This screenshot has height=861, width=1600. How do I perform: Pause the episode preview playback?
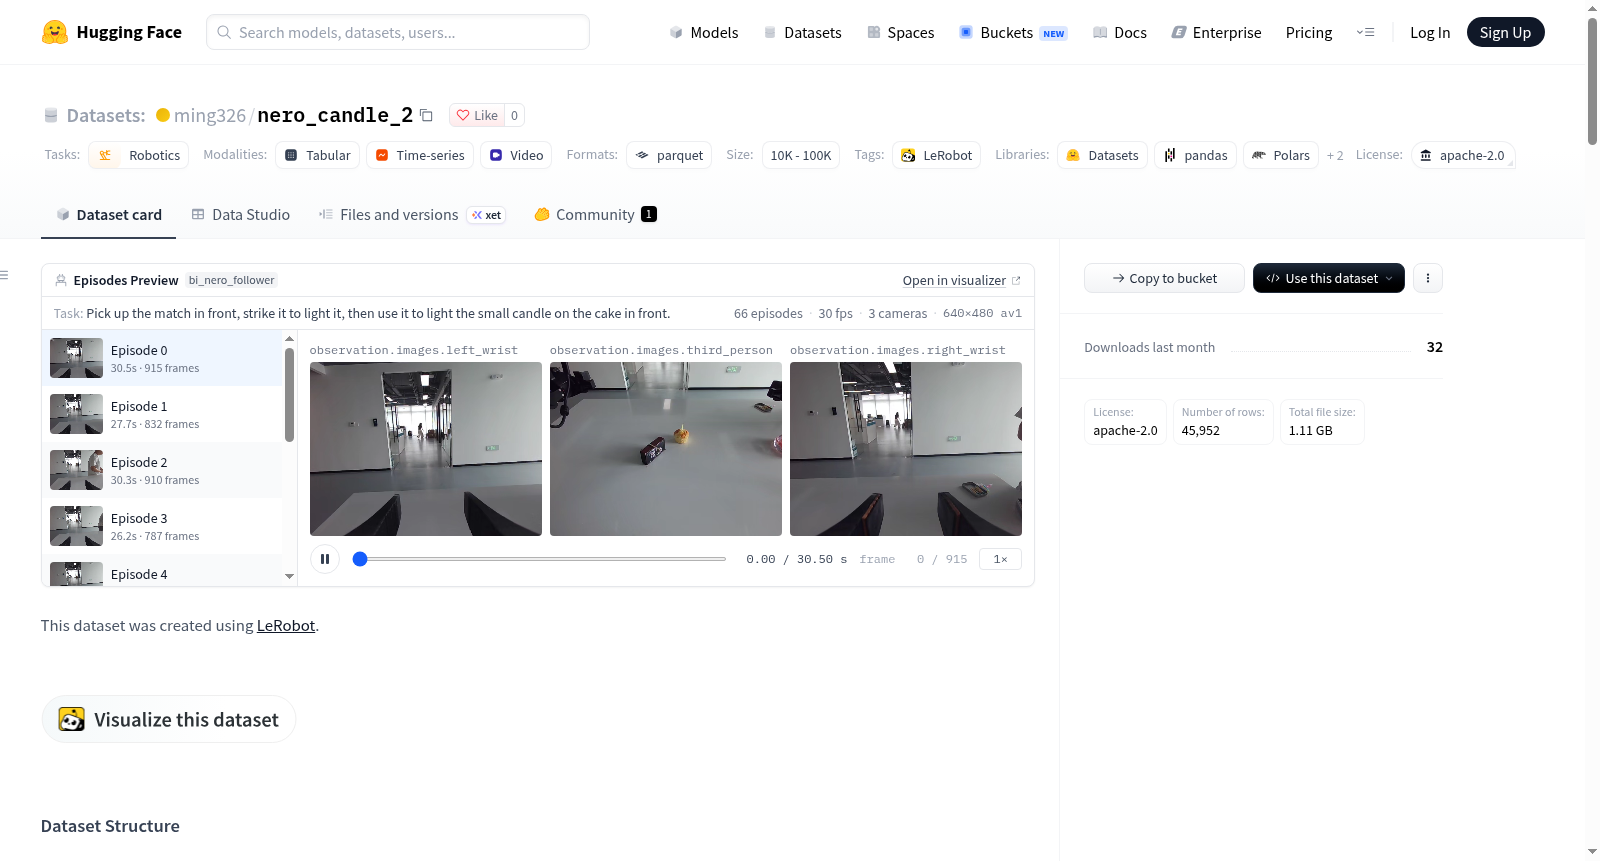coord(325,559)
